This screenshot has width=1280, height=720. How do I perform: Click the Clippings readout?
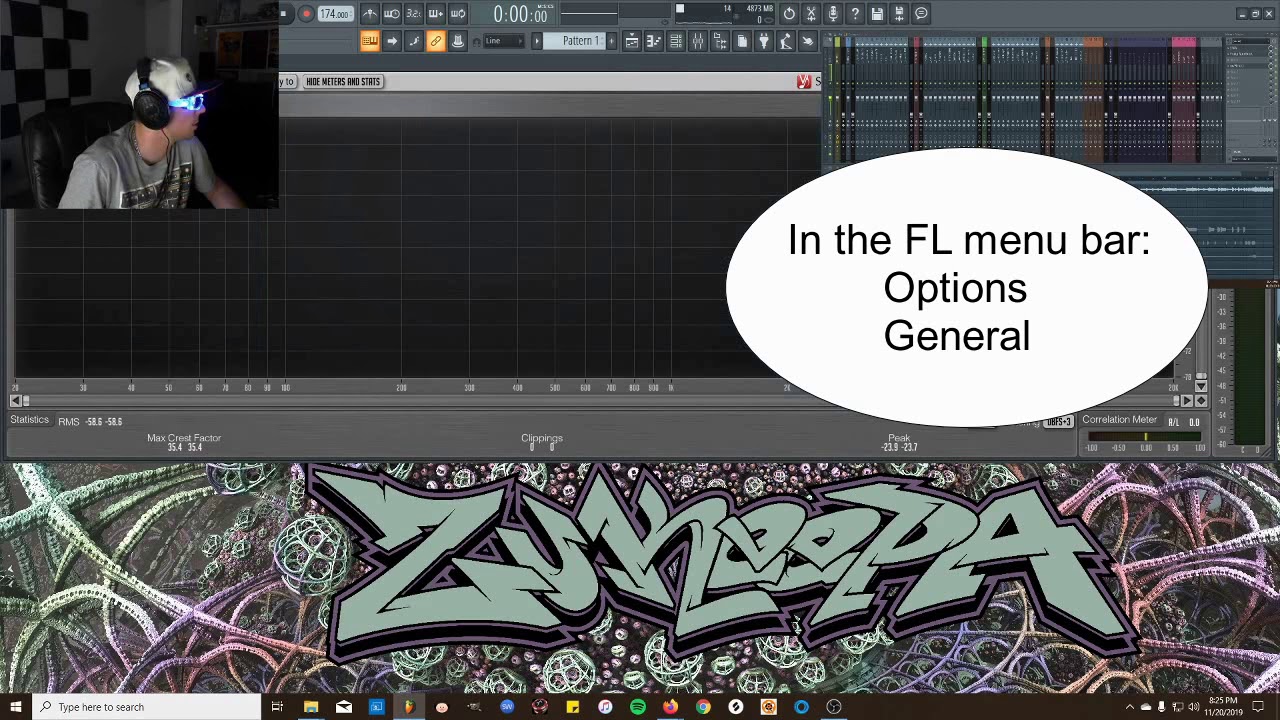pos(542,442)
